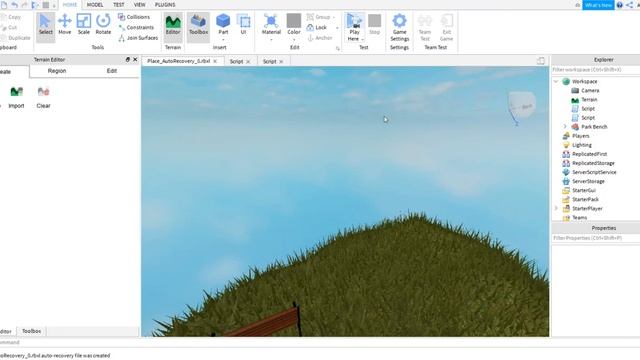Toggle Constraints option
640x360 pixels.
[x=136, y=27]
